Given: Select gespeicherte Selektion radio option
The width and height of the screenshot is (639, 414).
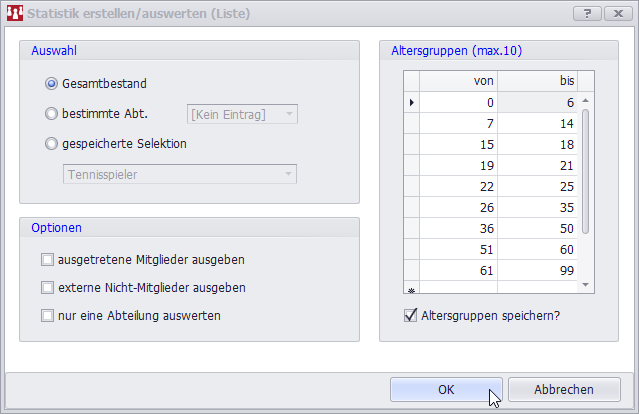Looking at the screenshot, I should tap(52, 143).
